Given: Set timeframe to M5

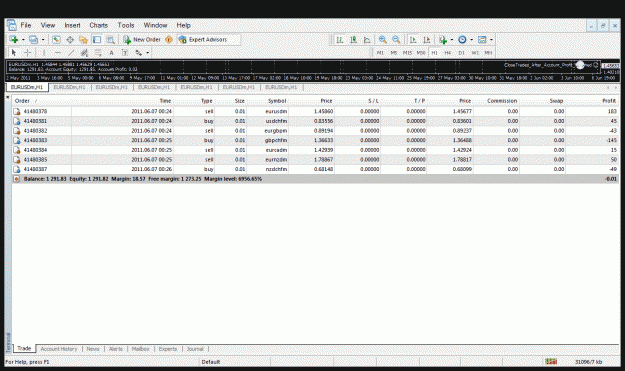Looking at the screenshot, I should [x=394, y=53].
